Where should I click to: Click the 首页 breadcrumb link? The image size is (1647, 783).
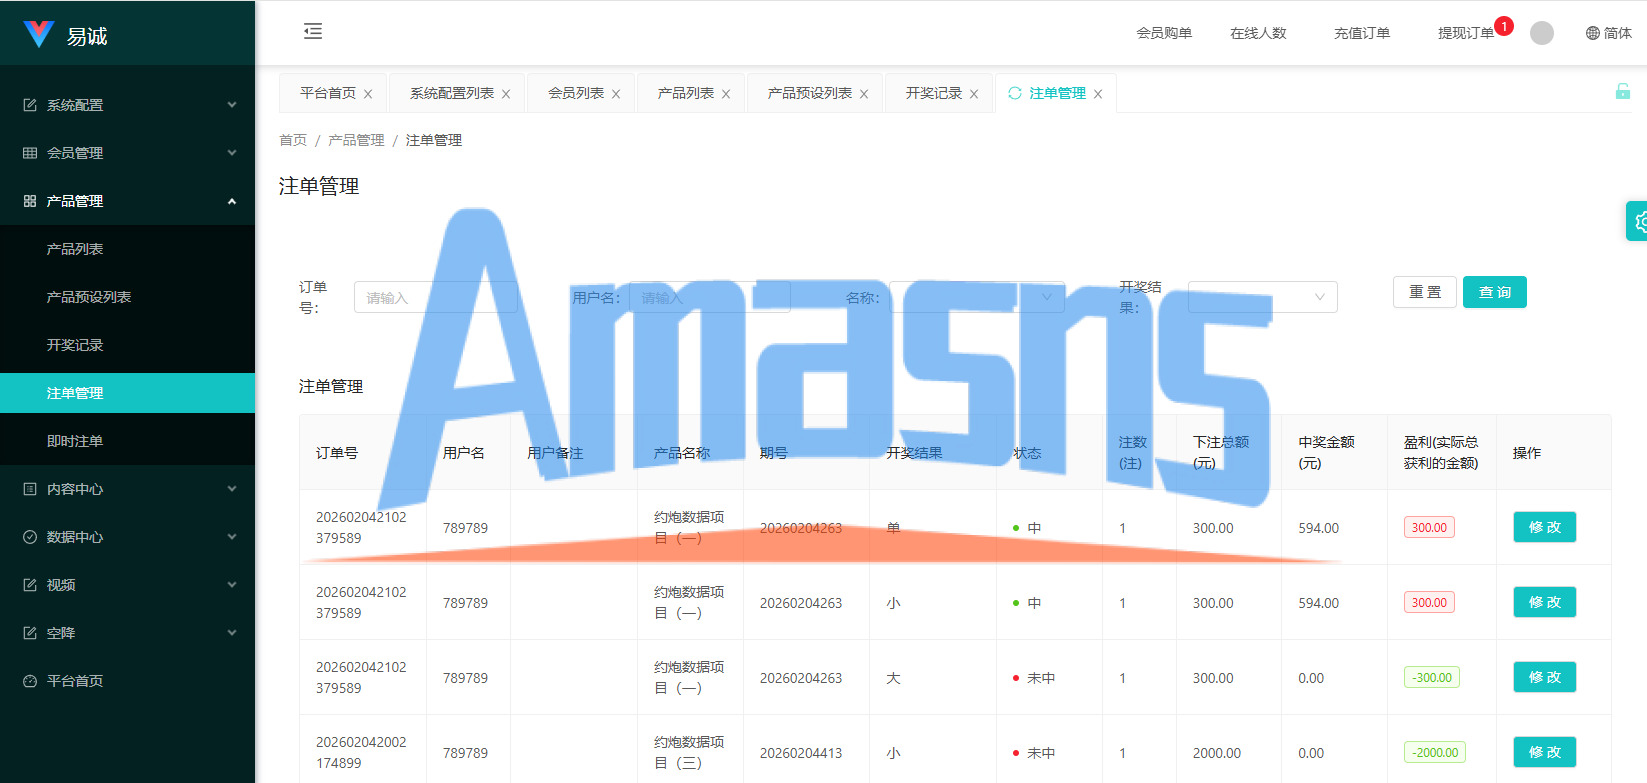click(293, 140)
